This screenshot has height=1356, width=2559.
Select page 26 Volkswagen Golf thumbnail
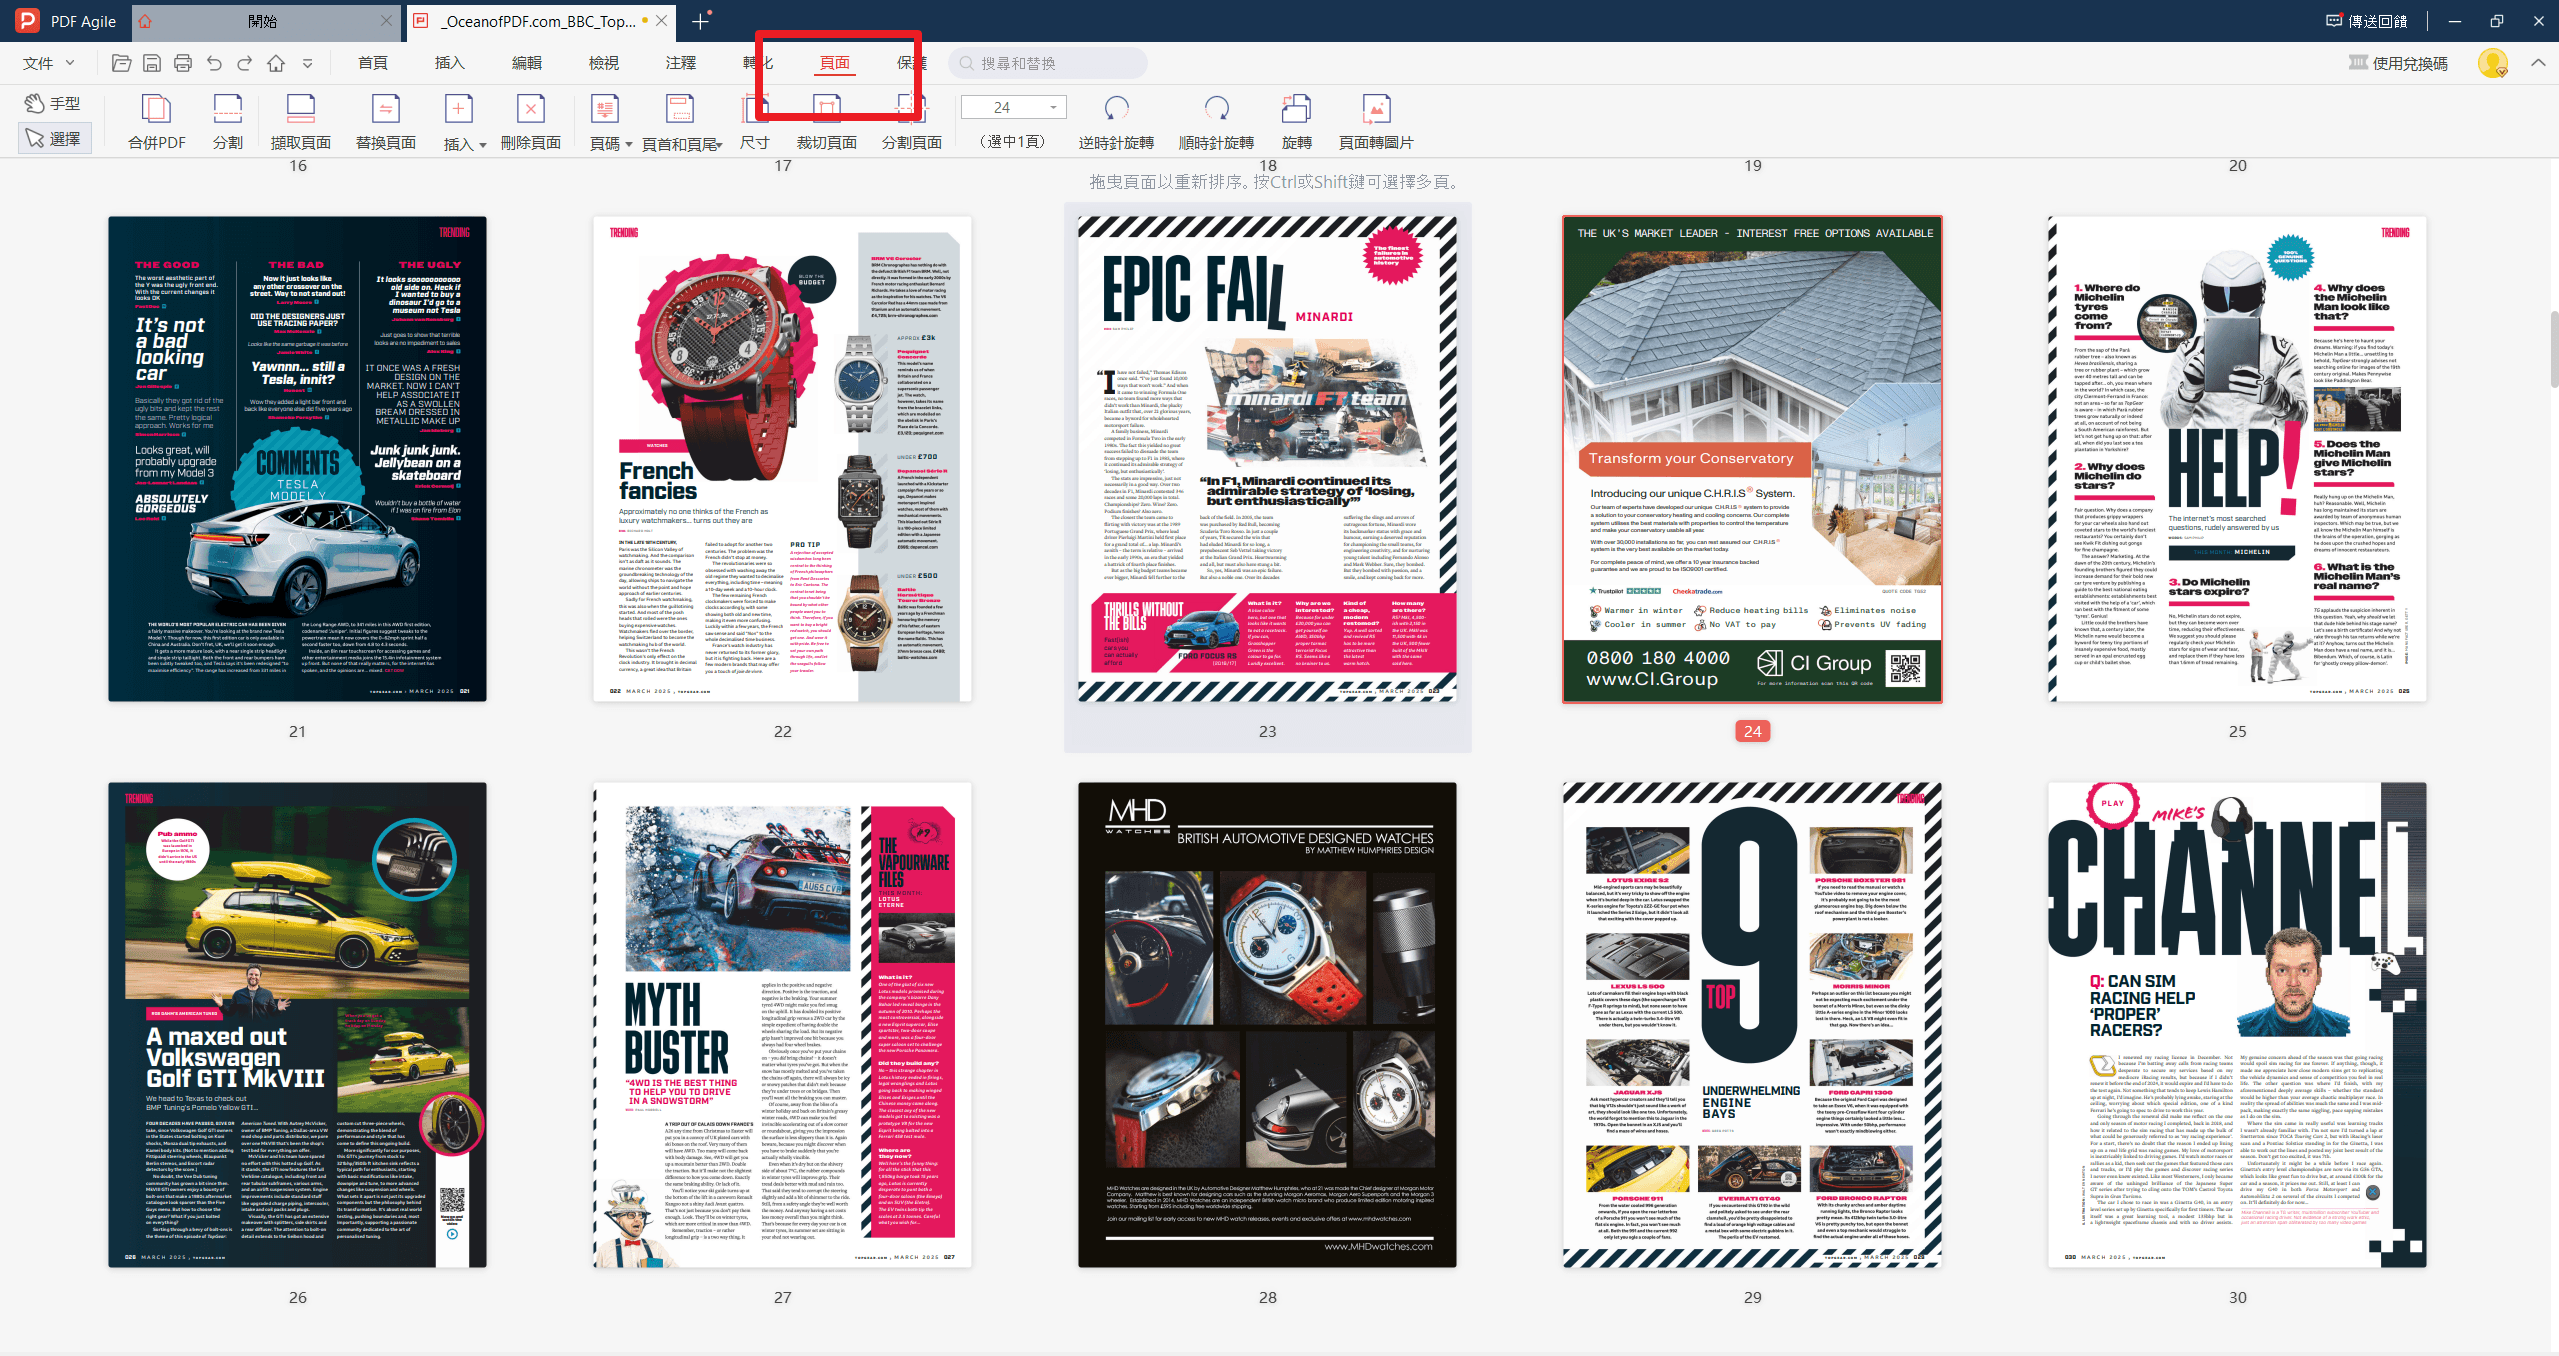(297, 1025)
